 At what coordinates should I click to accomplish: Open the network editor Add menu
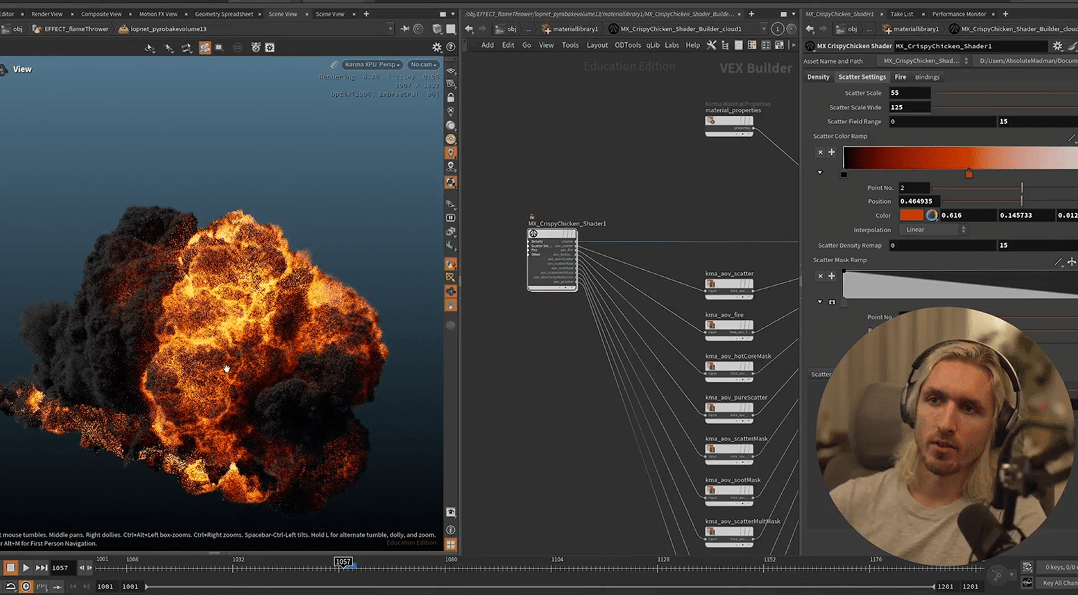[x=487, y=45]
